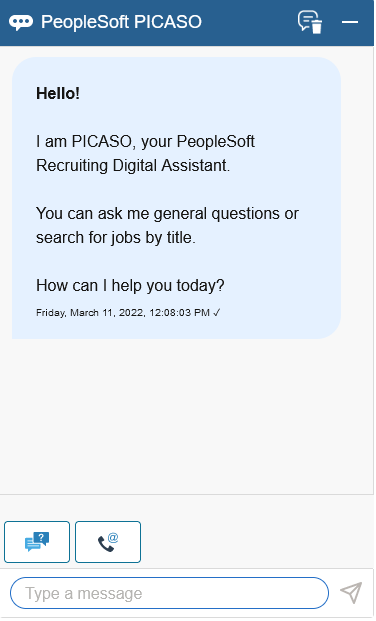Click the 'You can ask me general questions' line

point(167,213)
